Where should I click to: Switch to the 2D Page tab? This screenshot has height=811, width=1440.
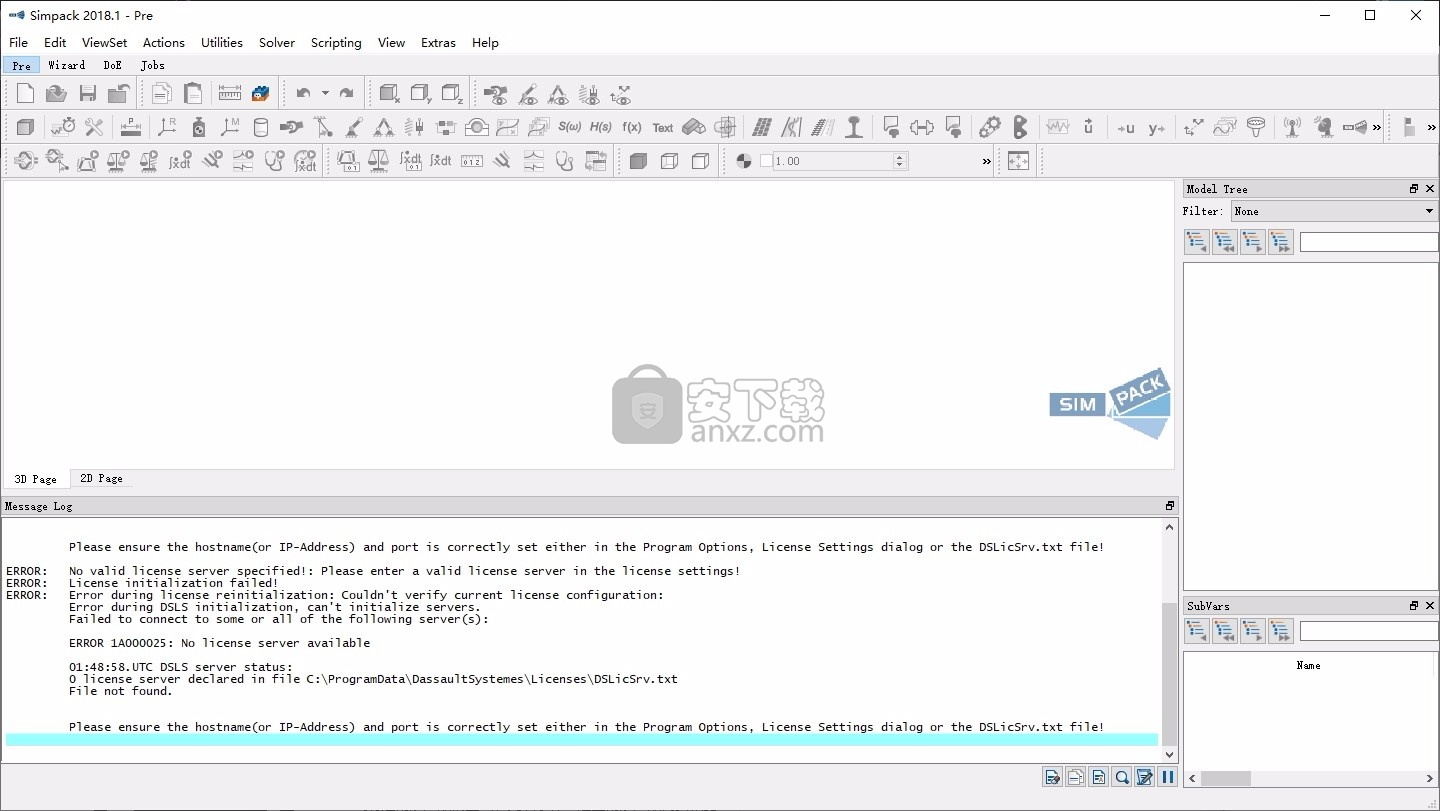(102, 479)
